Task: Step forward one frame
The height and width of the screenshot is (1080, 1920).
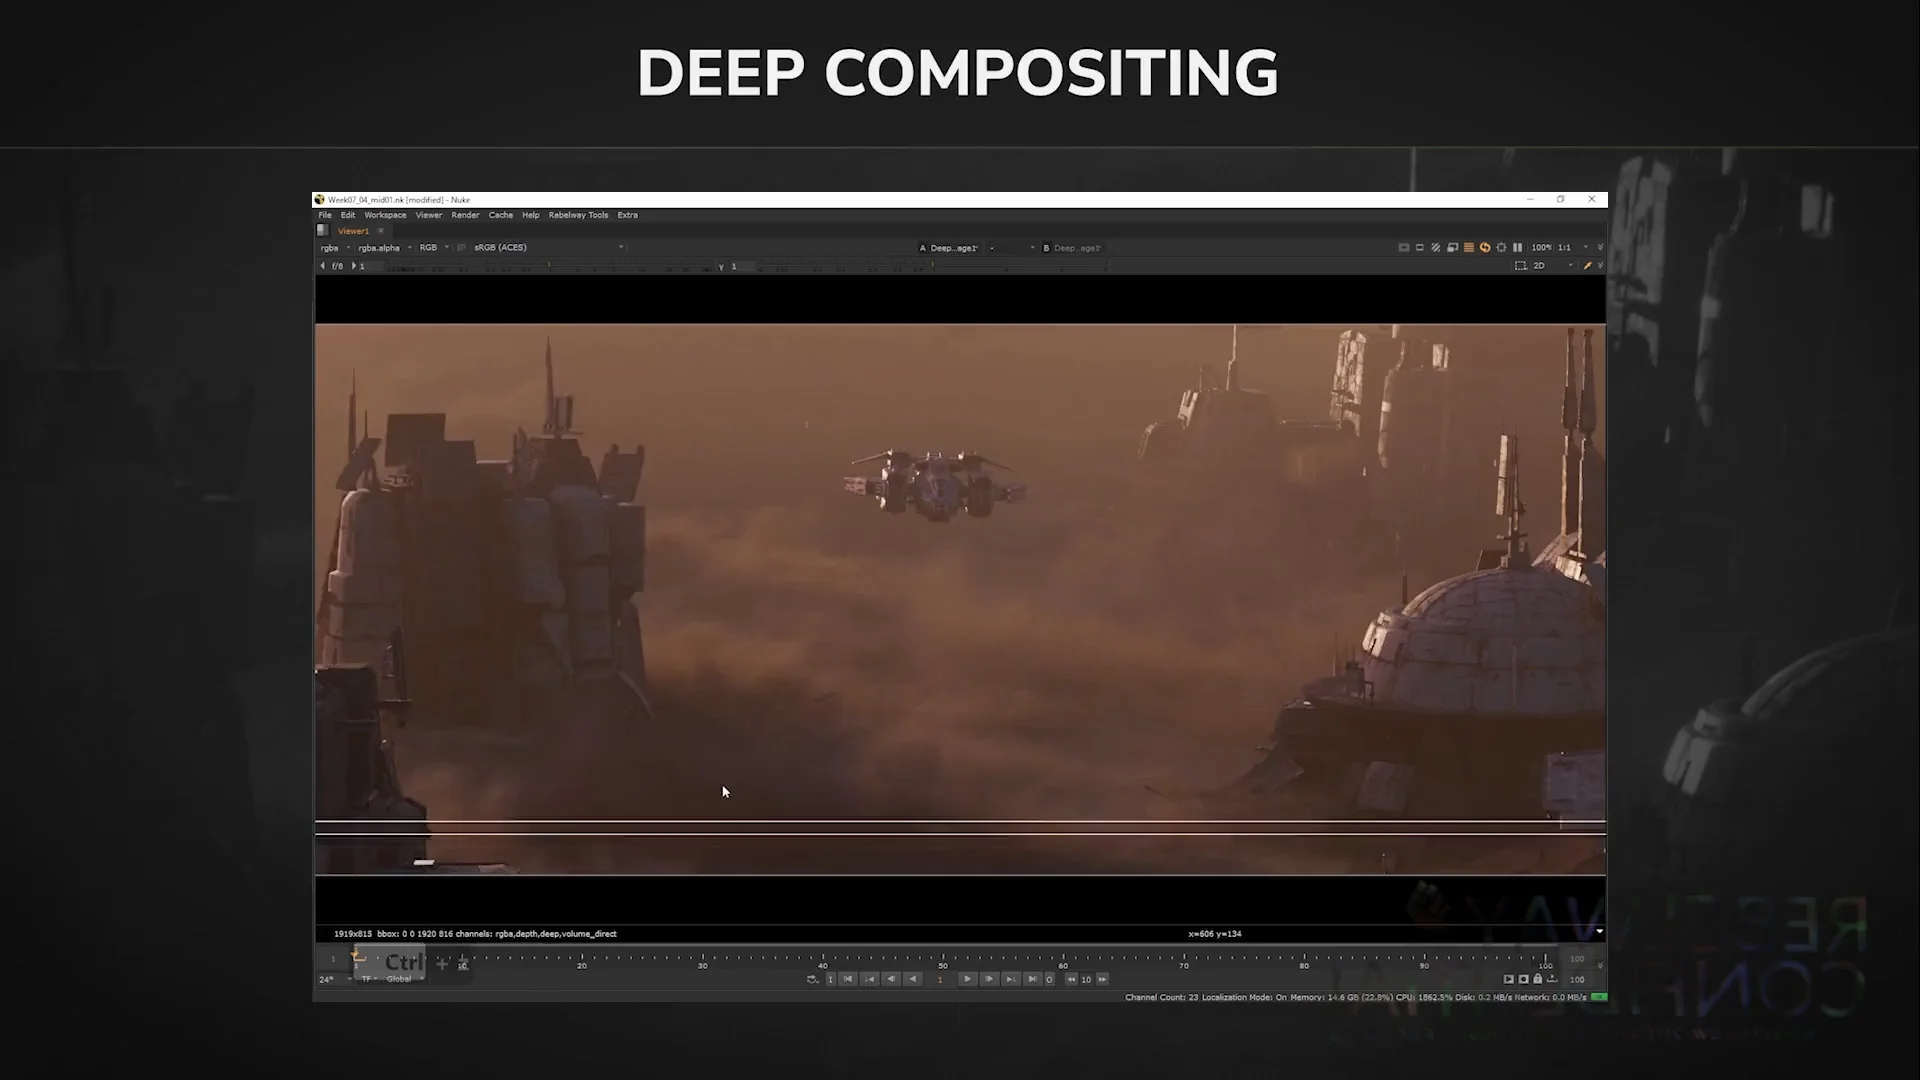Action: [x=989, y=979]
